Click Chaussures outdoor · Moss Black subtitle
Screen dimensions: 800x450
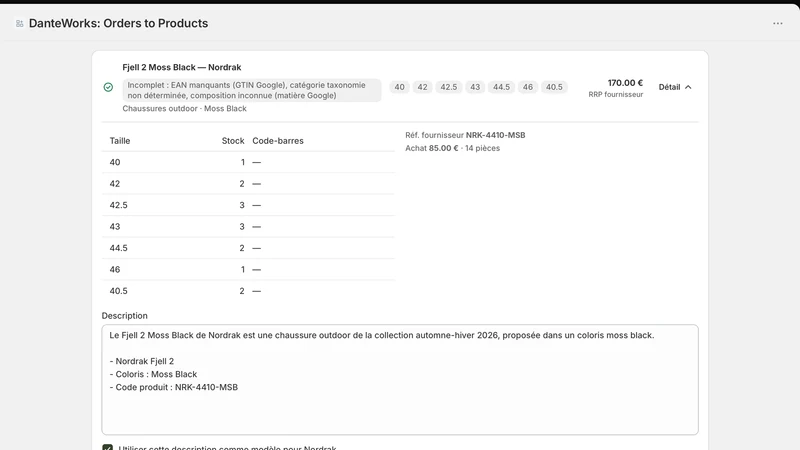(184, 109)
